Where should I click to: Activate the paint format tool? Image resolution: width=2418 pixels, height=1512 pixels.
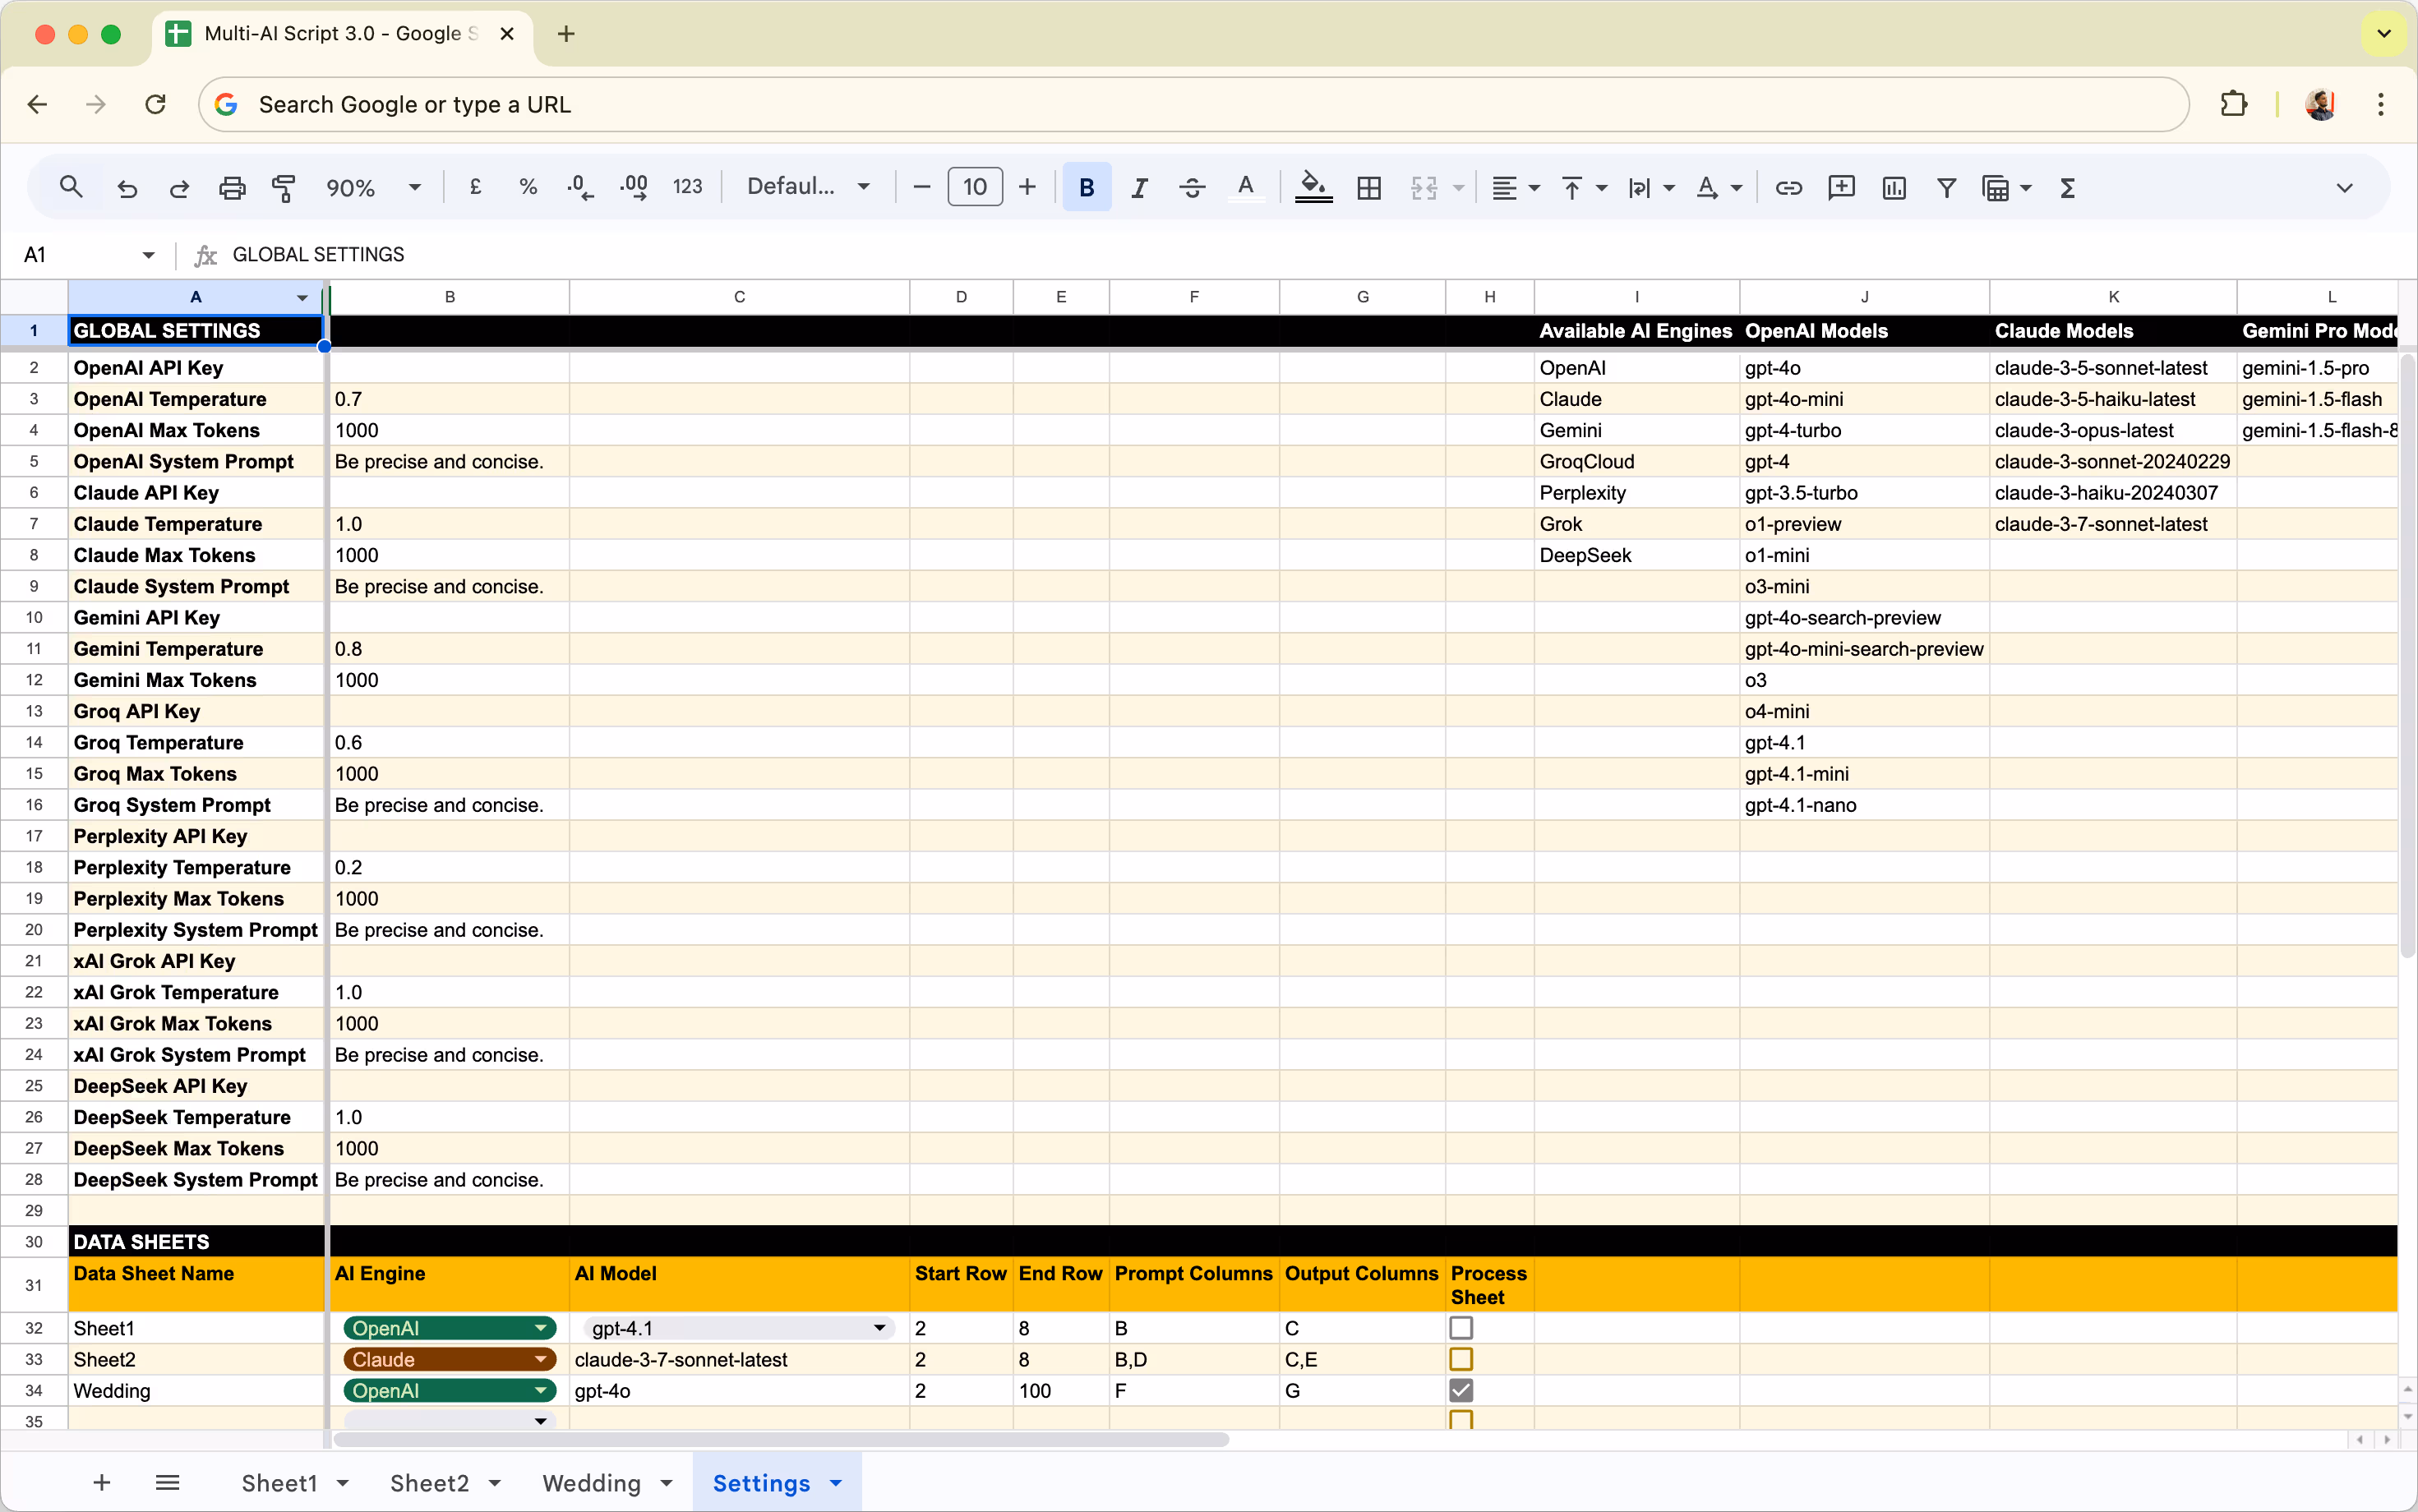pyautogui.click(x=284, y=187)
